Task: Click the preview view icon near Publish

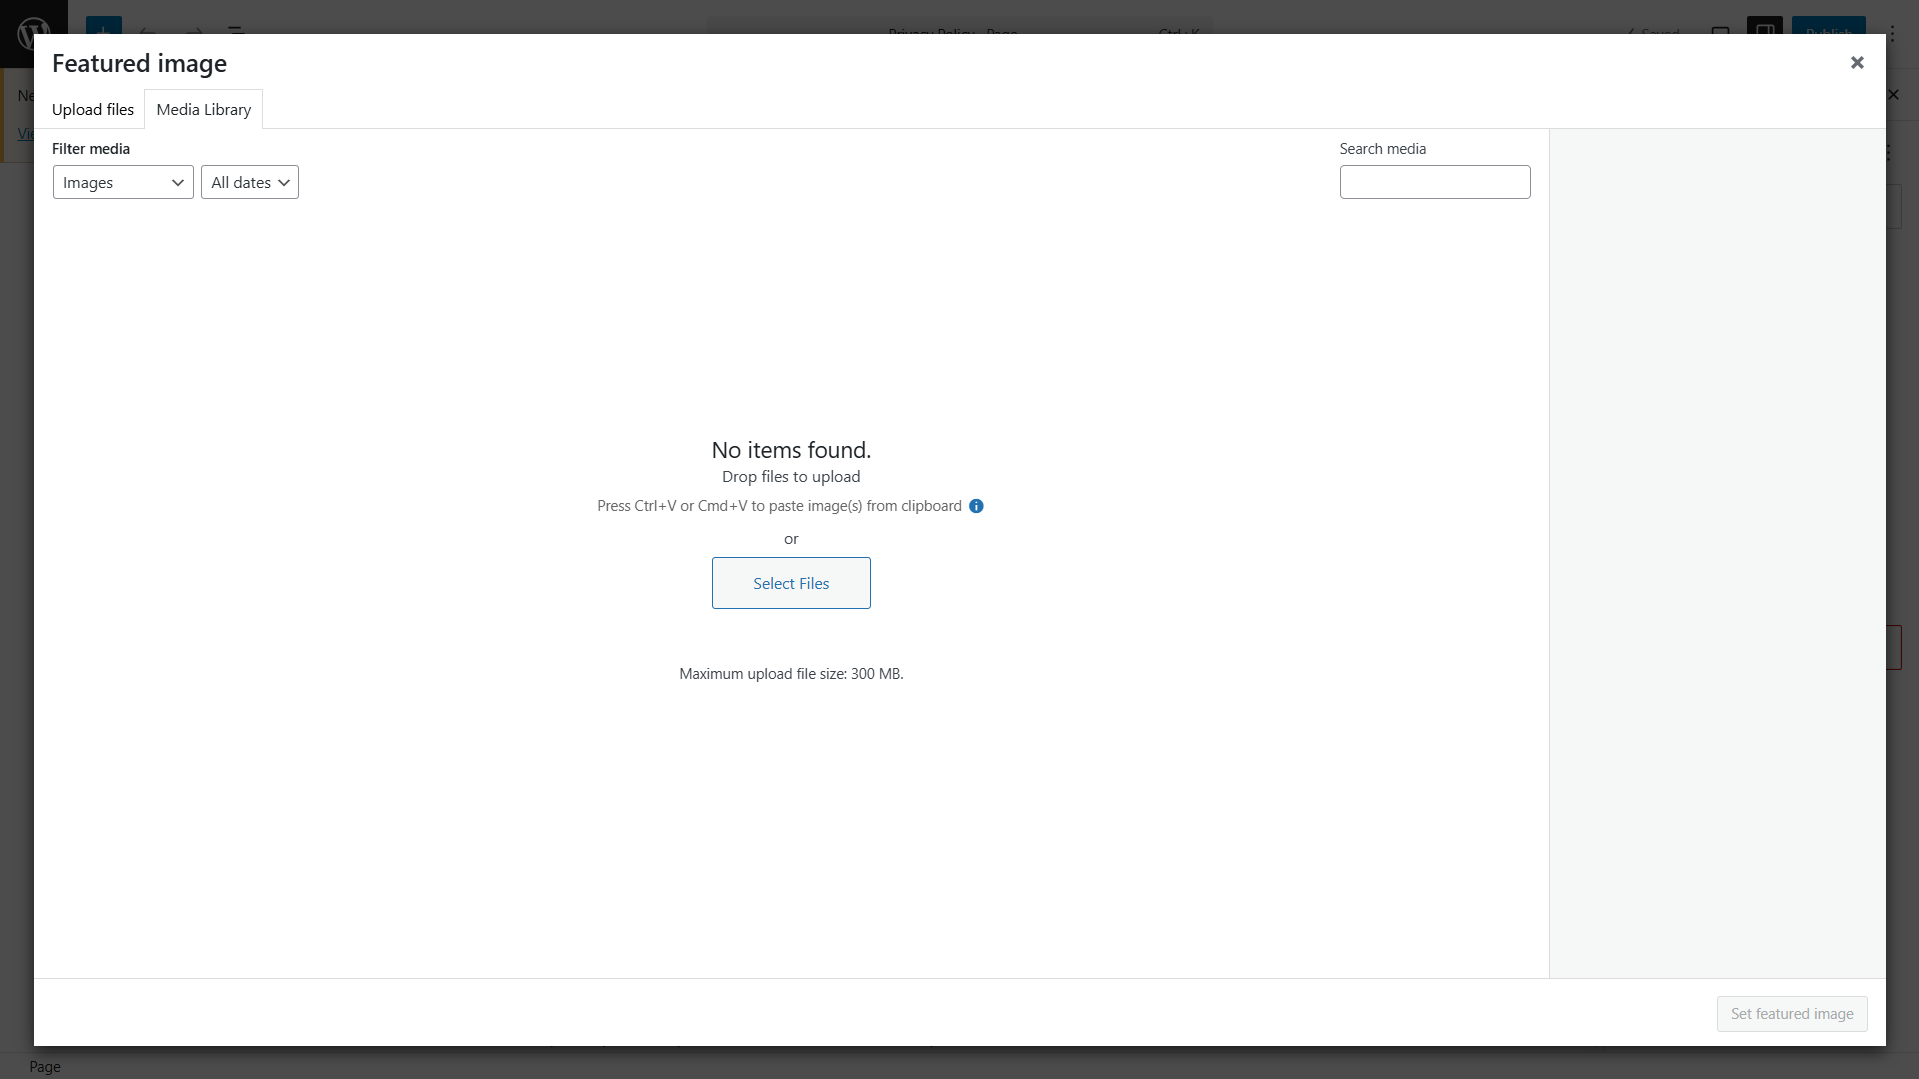Action: coord(1722,33)
